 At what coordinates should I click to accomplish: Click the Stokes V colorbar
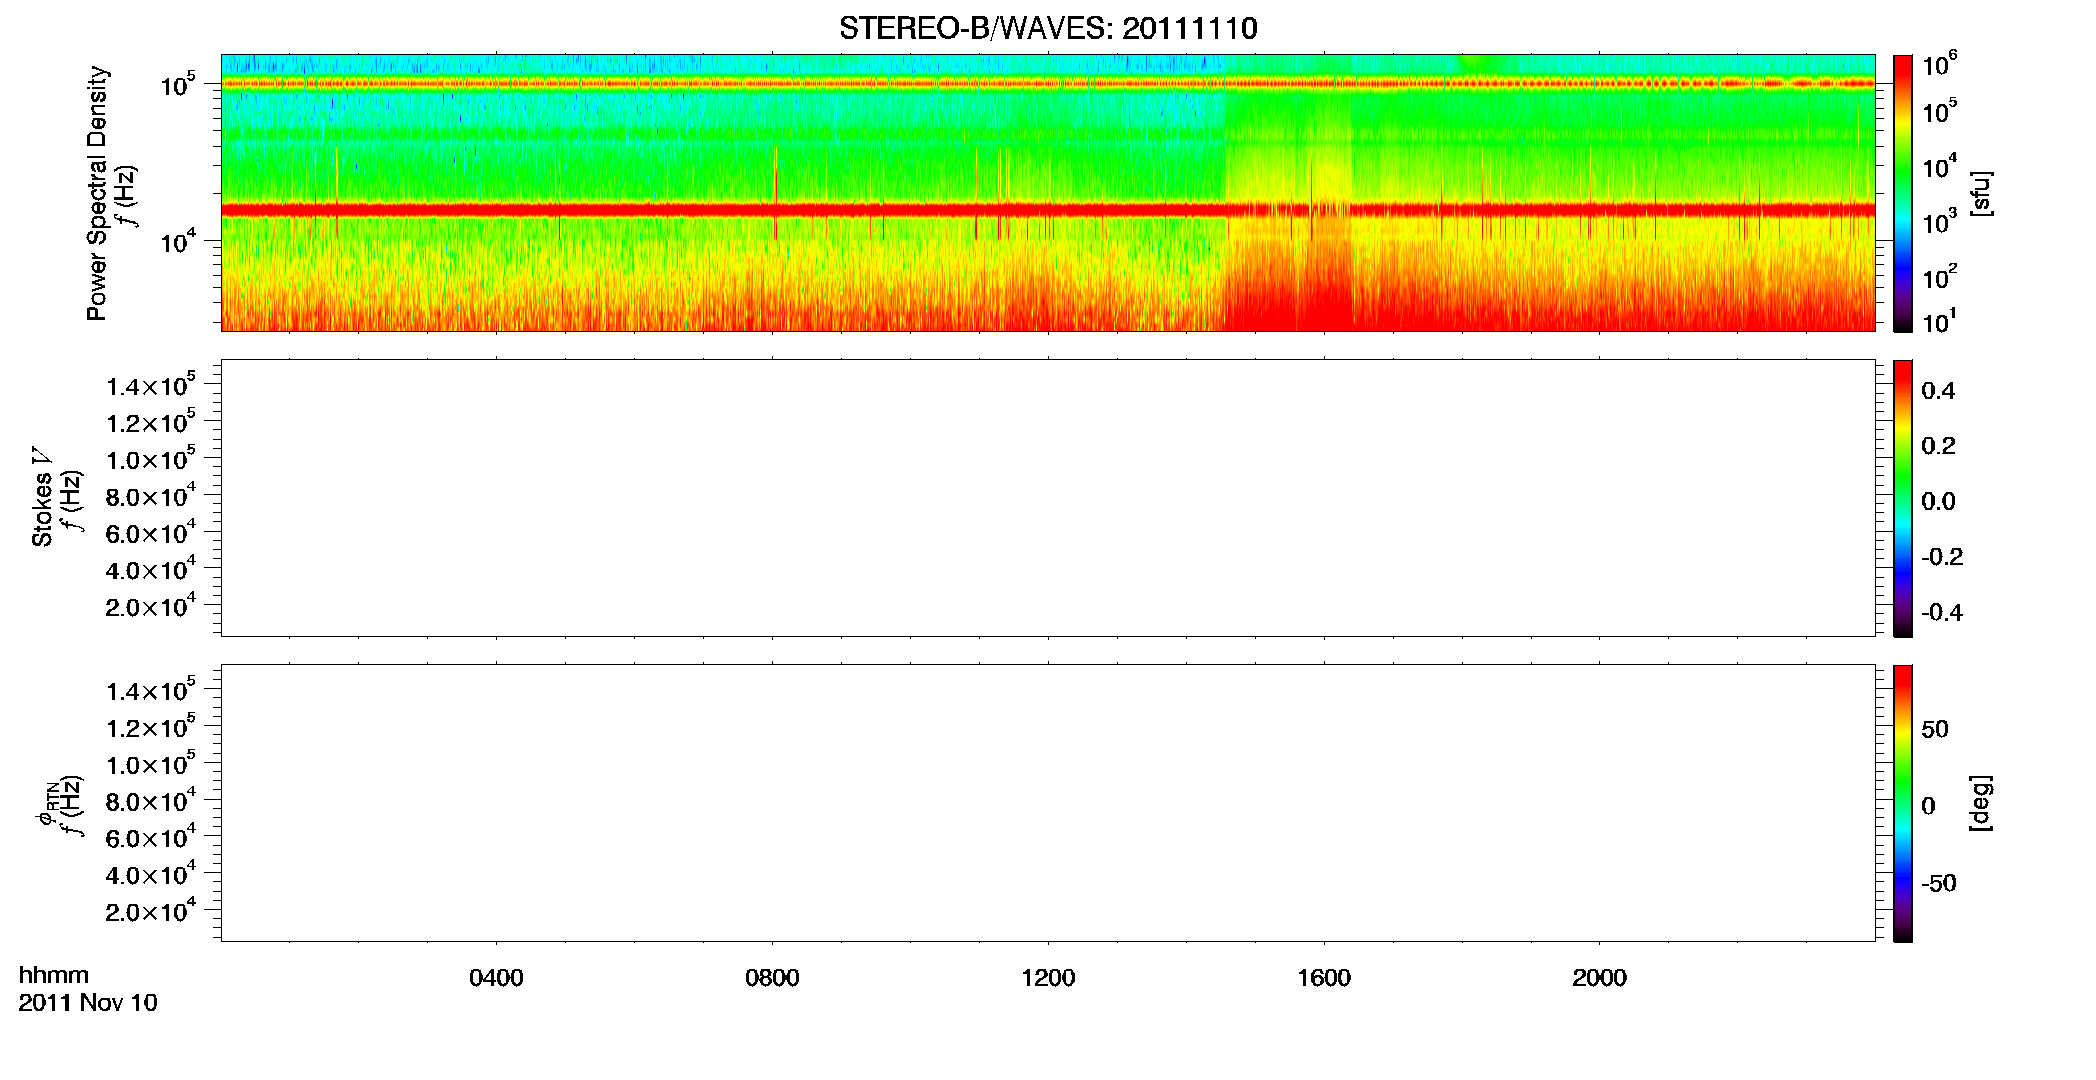pyautogui.click(x=1903, y=498)
